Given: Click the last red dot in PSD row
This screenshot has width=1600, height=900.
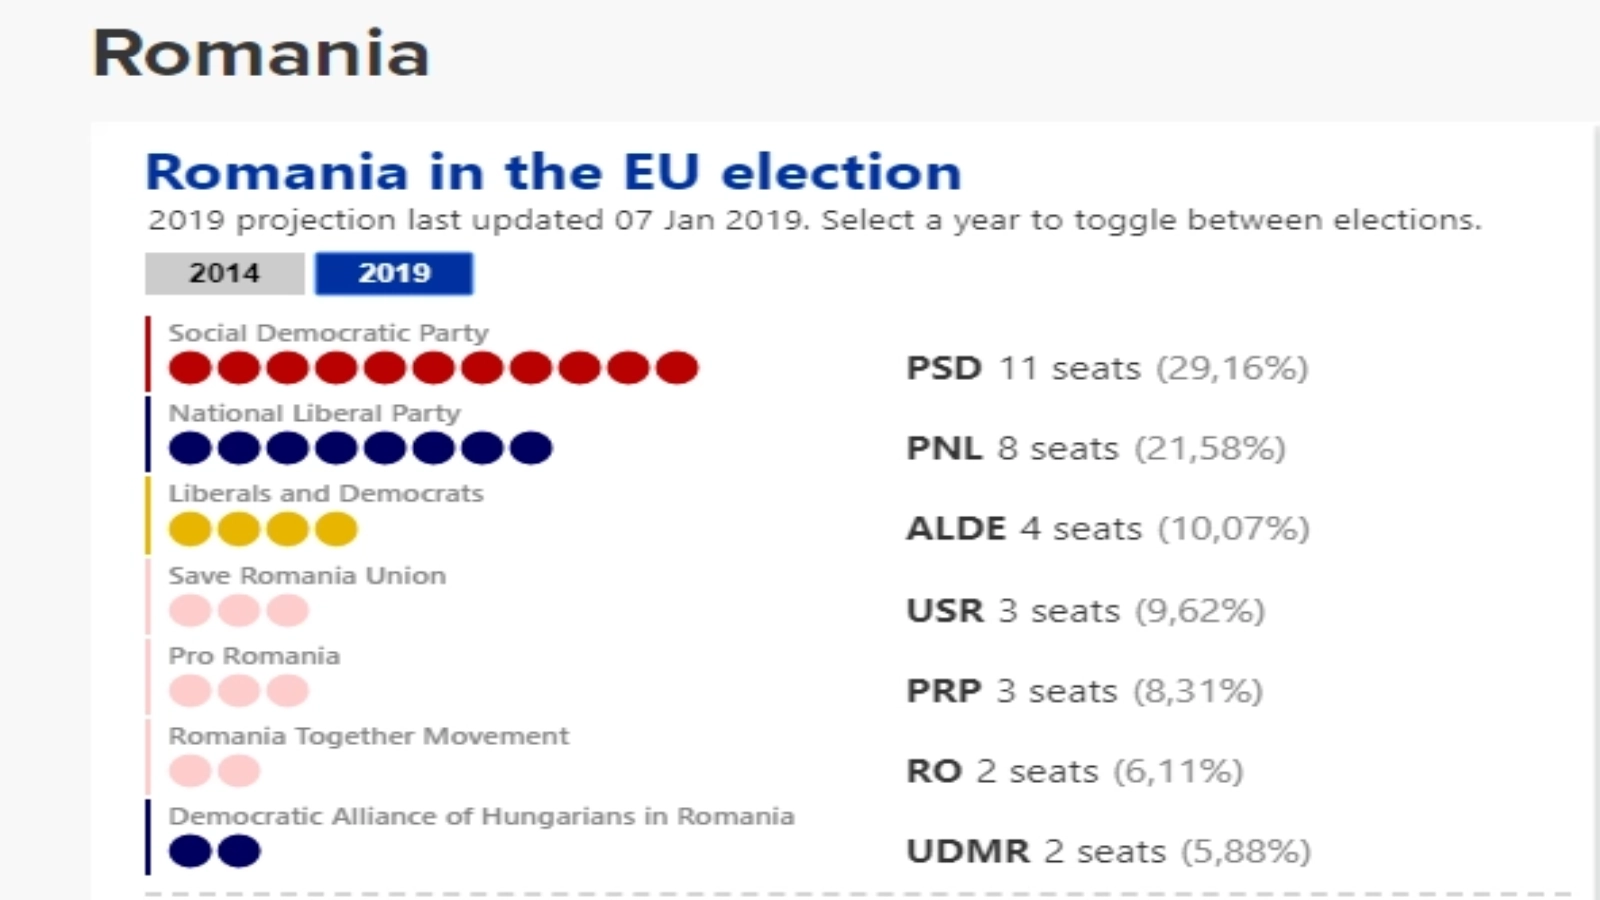Looking at the screenshot, I should 677,368.
